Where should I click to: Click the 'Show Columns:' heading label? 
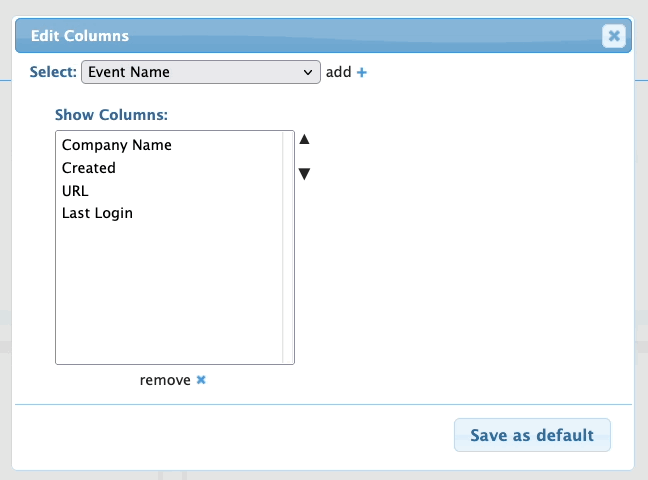point(111,114)
